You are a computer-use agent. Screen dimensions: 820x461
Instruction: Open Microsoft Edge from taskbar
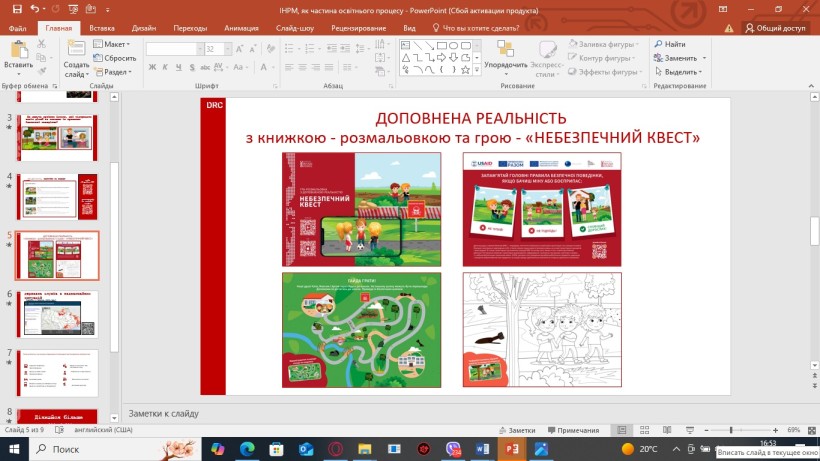(x=247, y=449)
